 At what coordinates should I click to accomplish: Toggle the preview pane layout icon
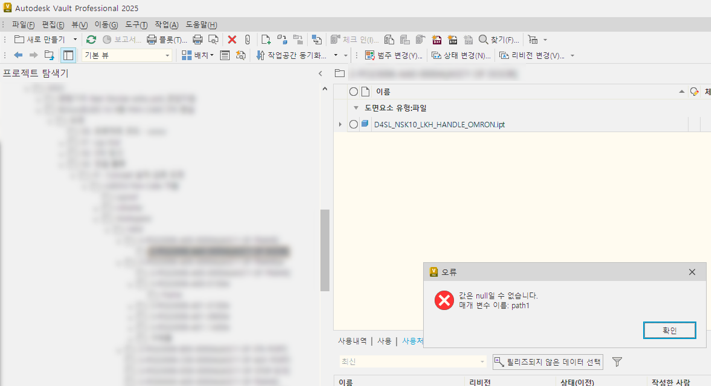click(x=68, y=55)
